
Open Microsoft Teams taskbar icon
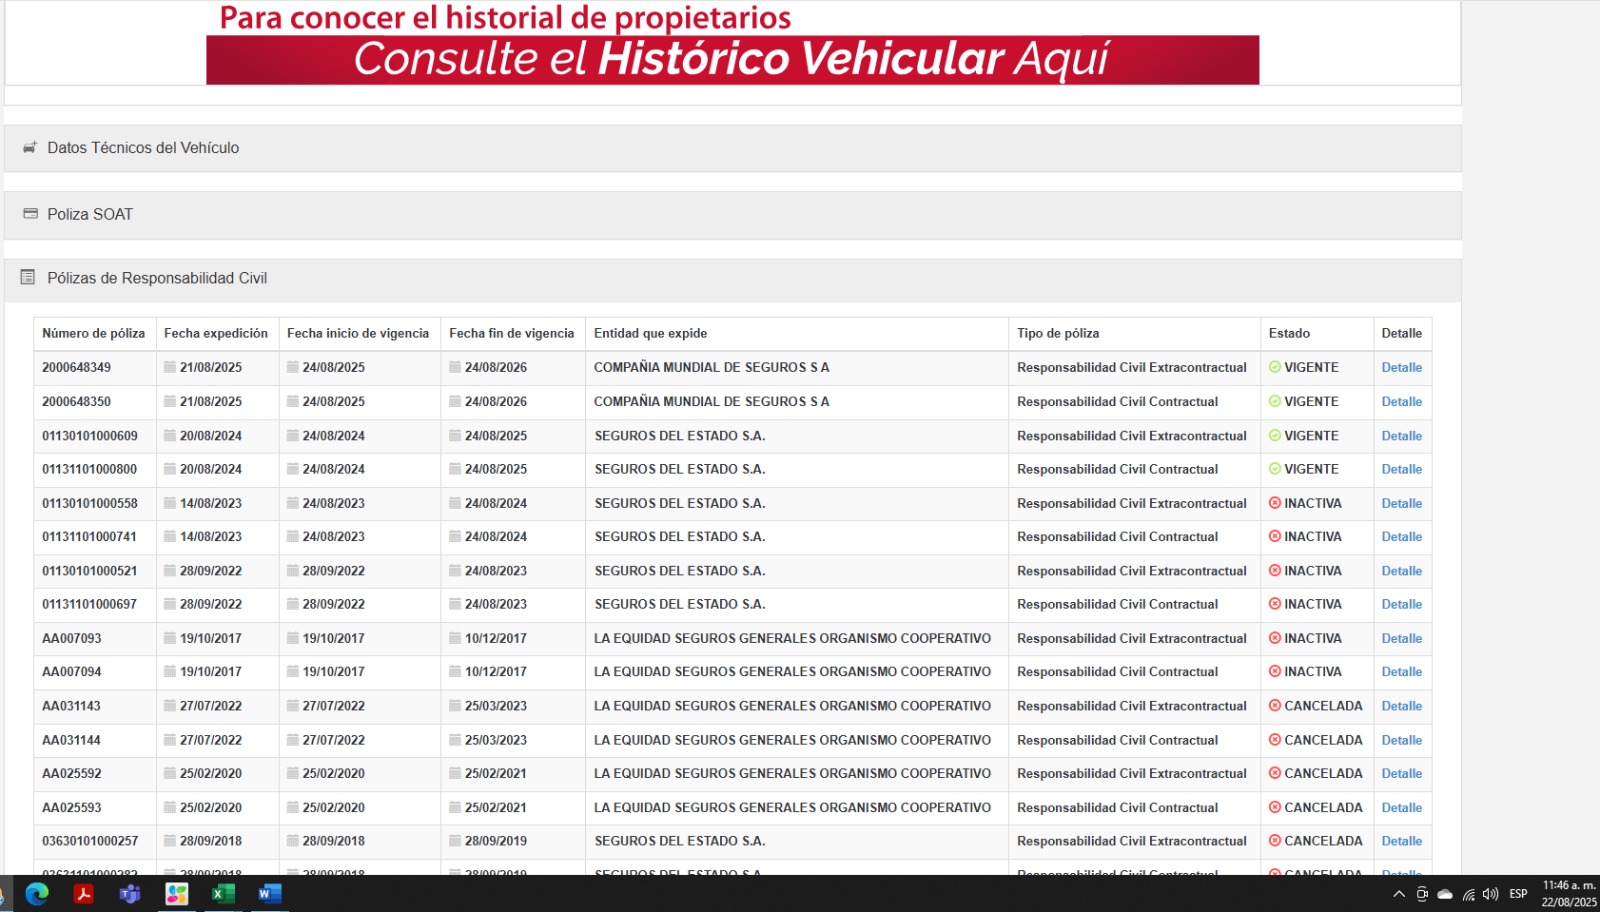[x=130, y=894]
